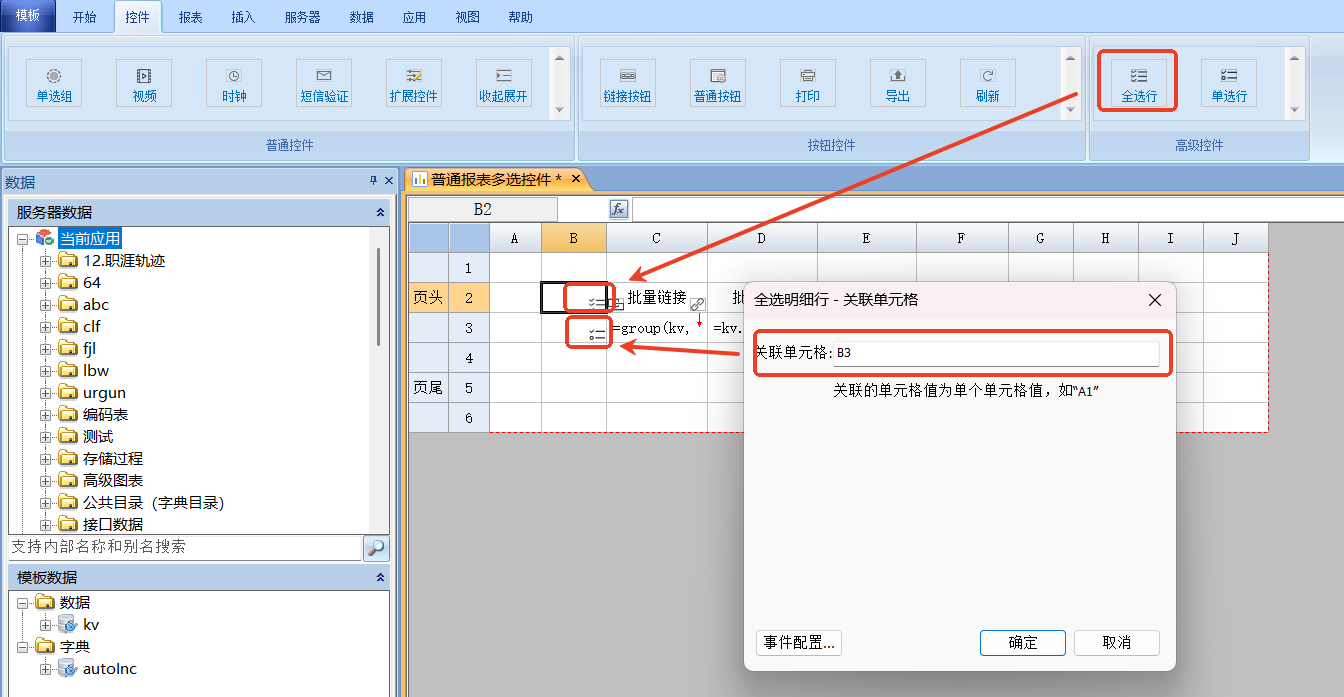Expand the kv dataset tree node
Viewport: 1344px width, 697px height.
tap(45, 625)
